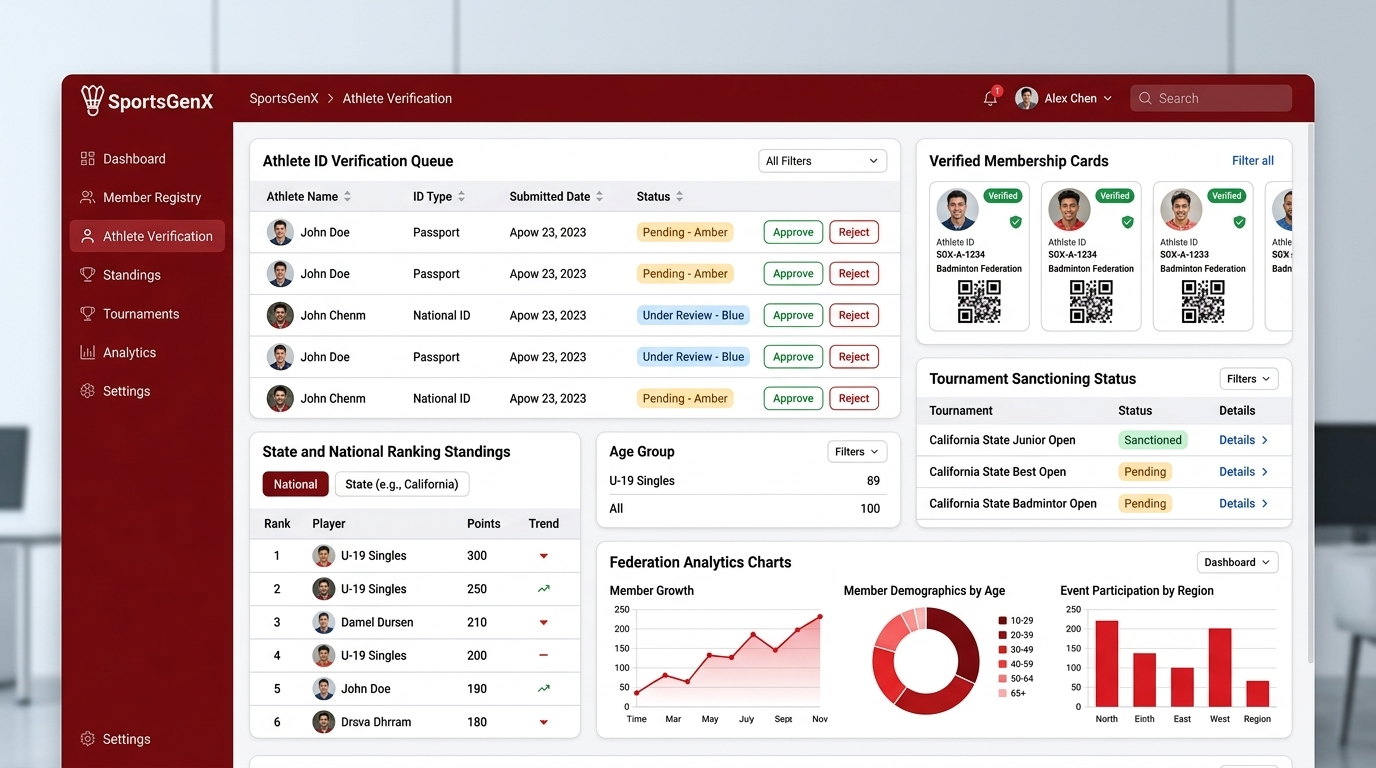Viewport: 1376px width, 768px height.
Task: Click the QR code on card SOX-A-1233
Action: pos(1203,301)
